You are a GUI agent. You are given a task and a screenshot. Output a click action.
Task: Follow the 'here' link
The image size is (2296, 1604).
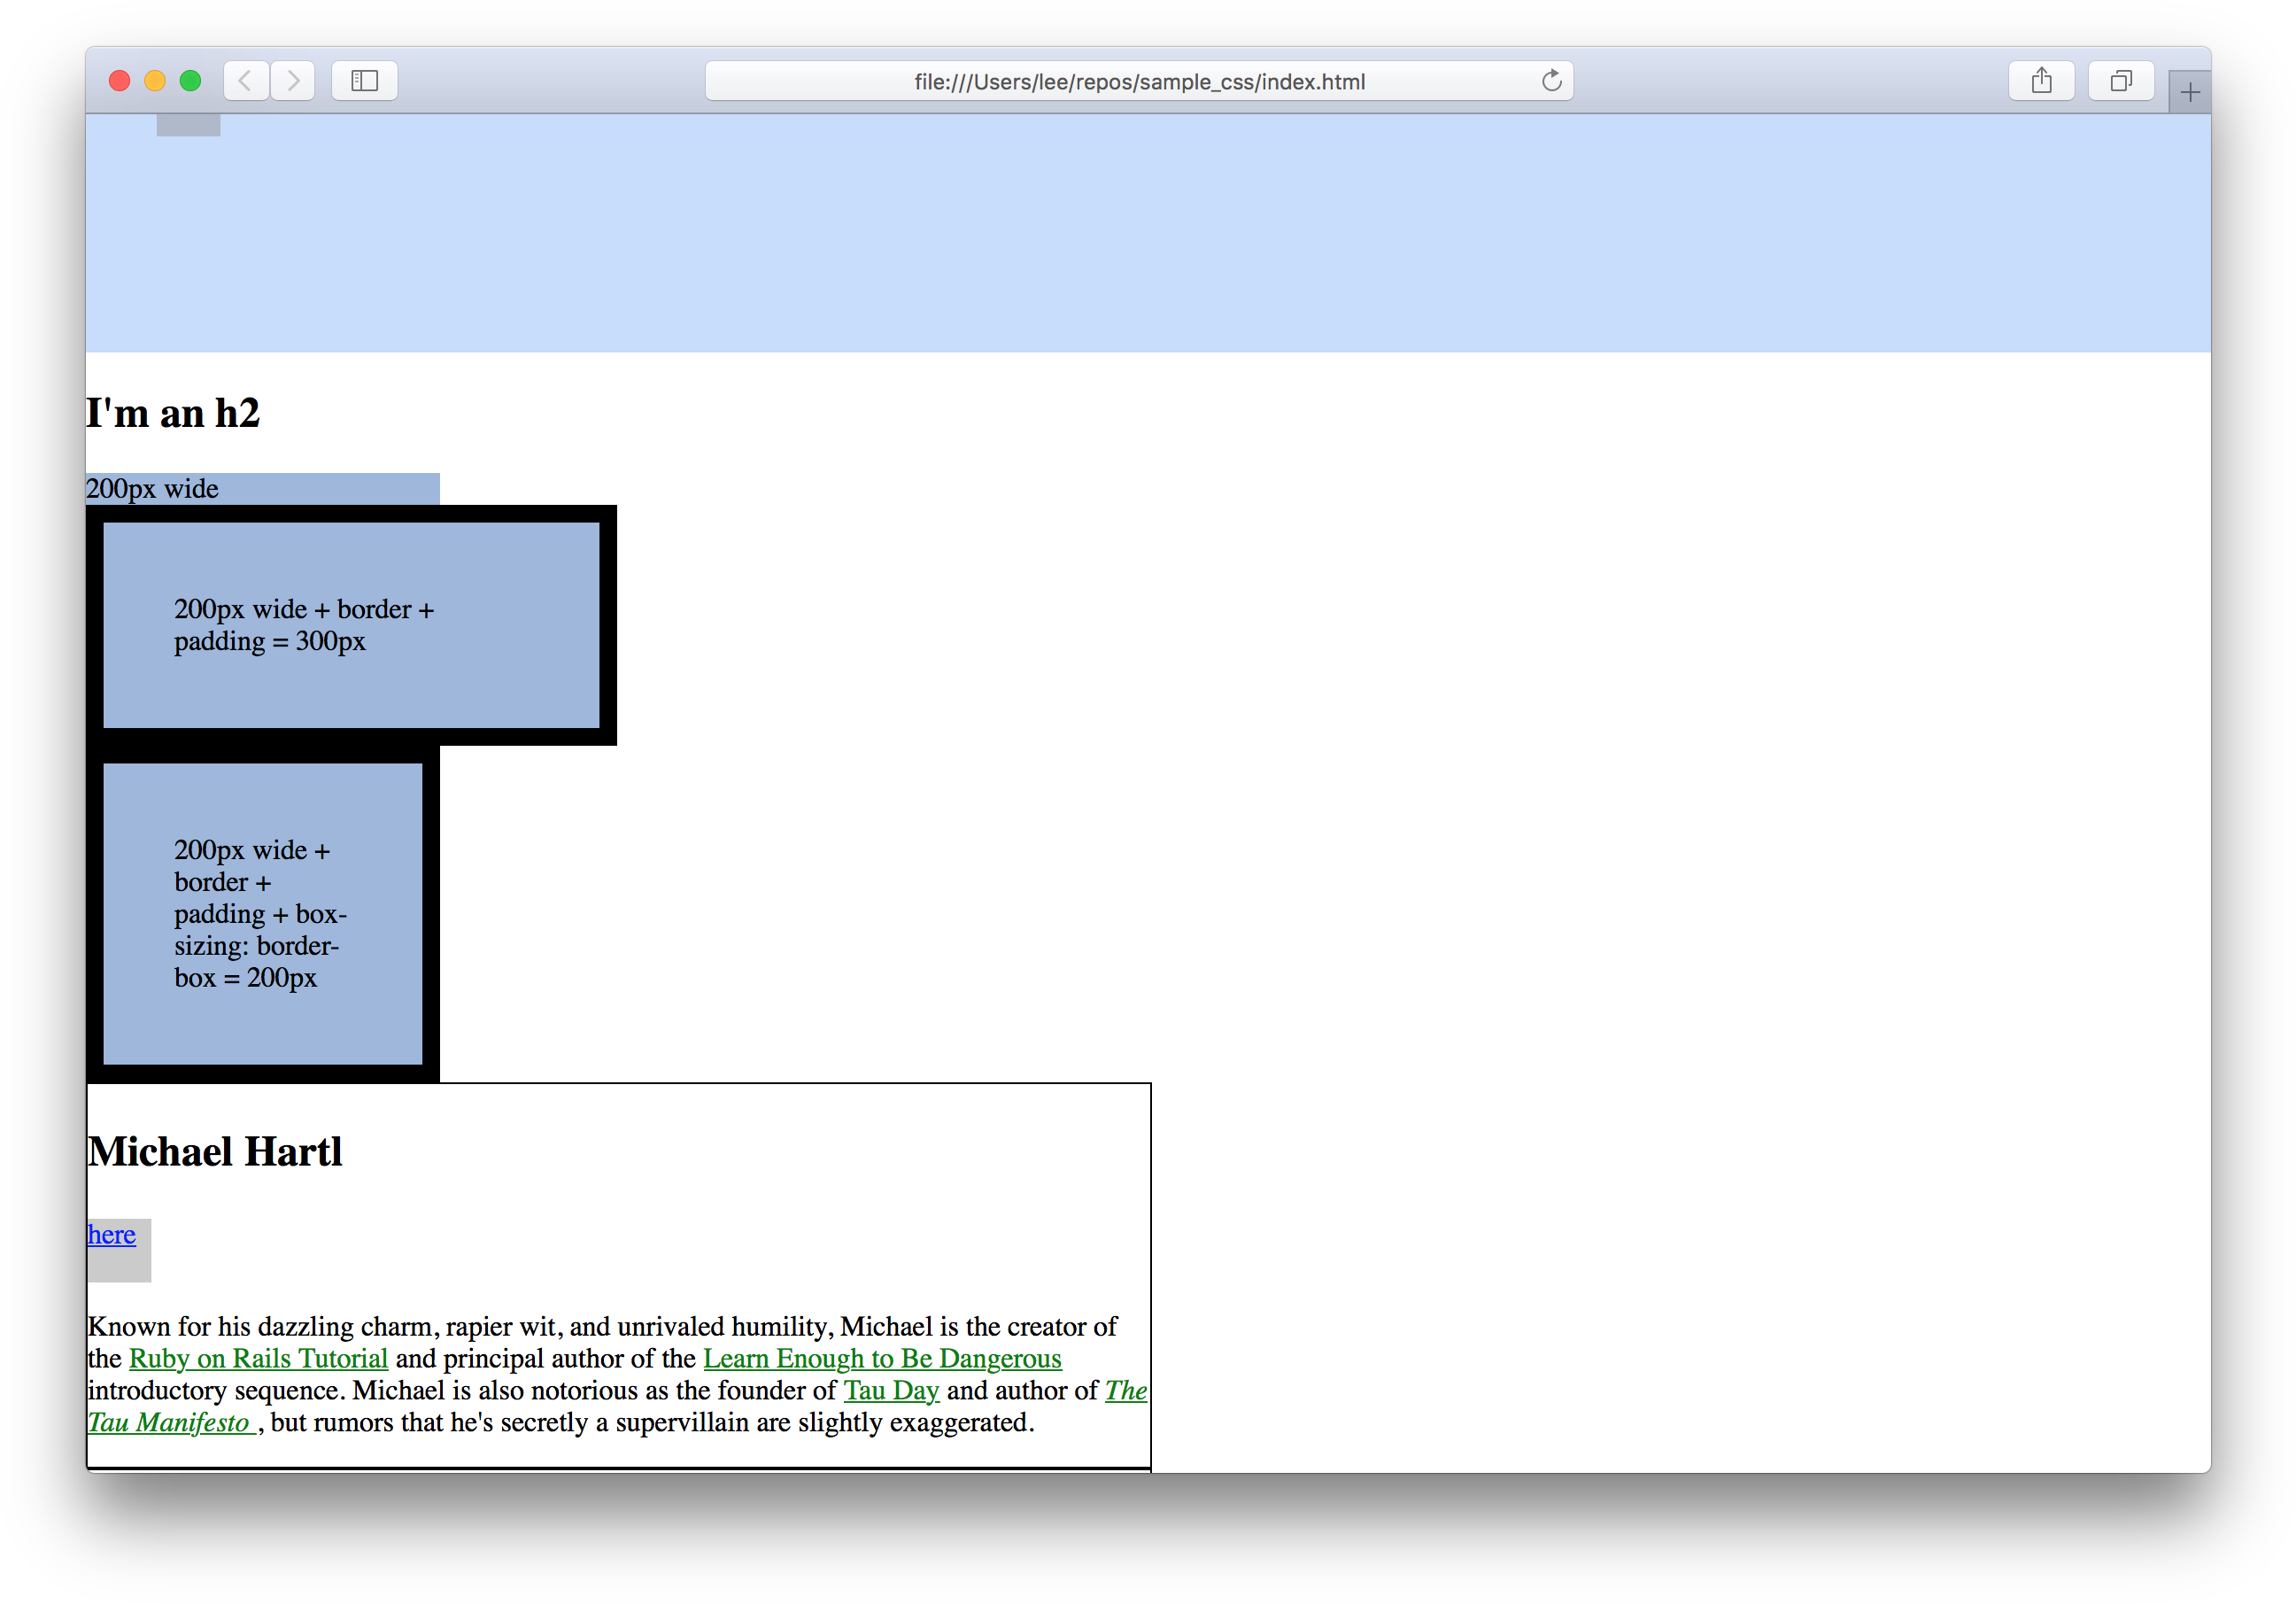[x=112, y=1234]
